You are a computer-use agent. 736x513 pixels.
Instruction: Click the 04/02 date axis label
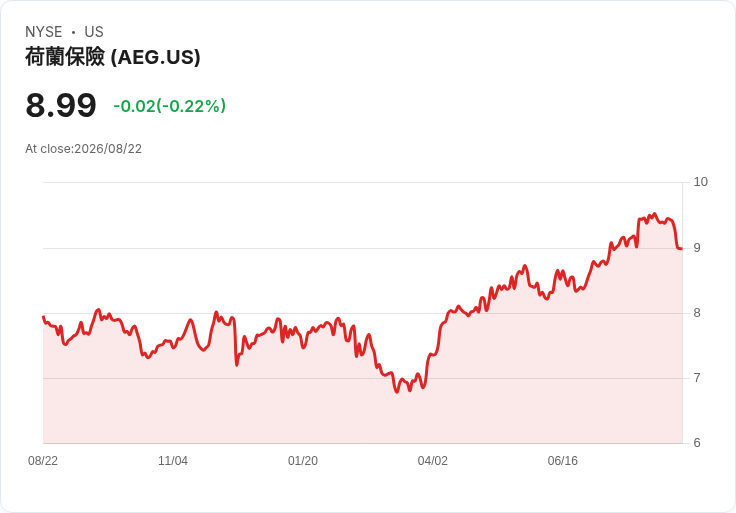(433, 461)
